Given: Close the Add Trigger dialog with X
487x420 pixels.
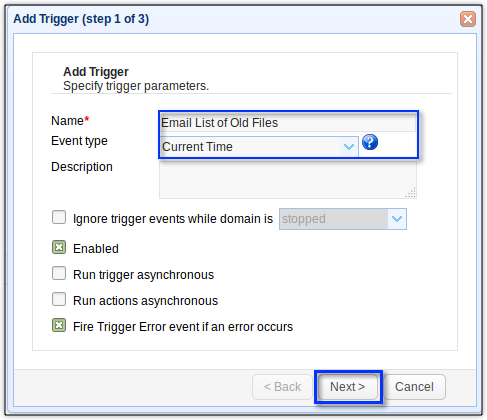Looking at the screenshot, I should point(468,19).
